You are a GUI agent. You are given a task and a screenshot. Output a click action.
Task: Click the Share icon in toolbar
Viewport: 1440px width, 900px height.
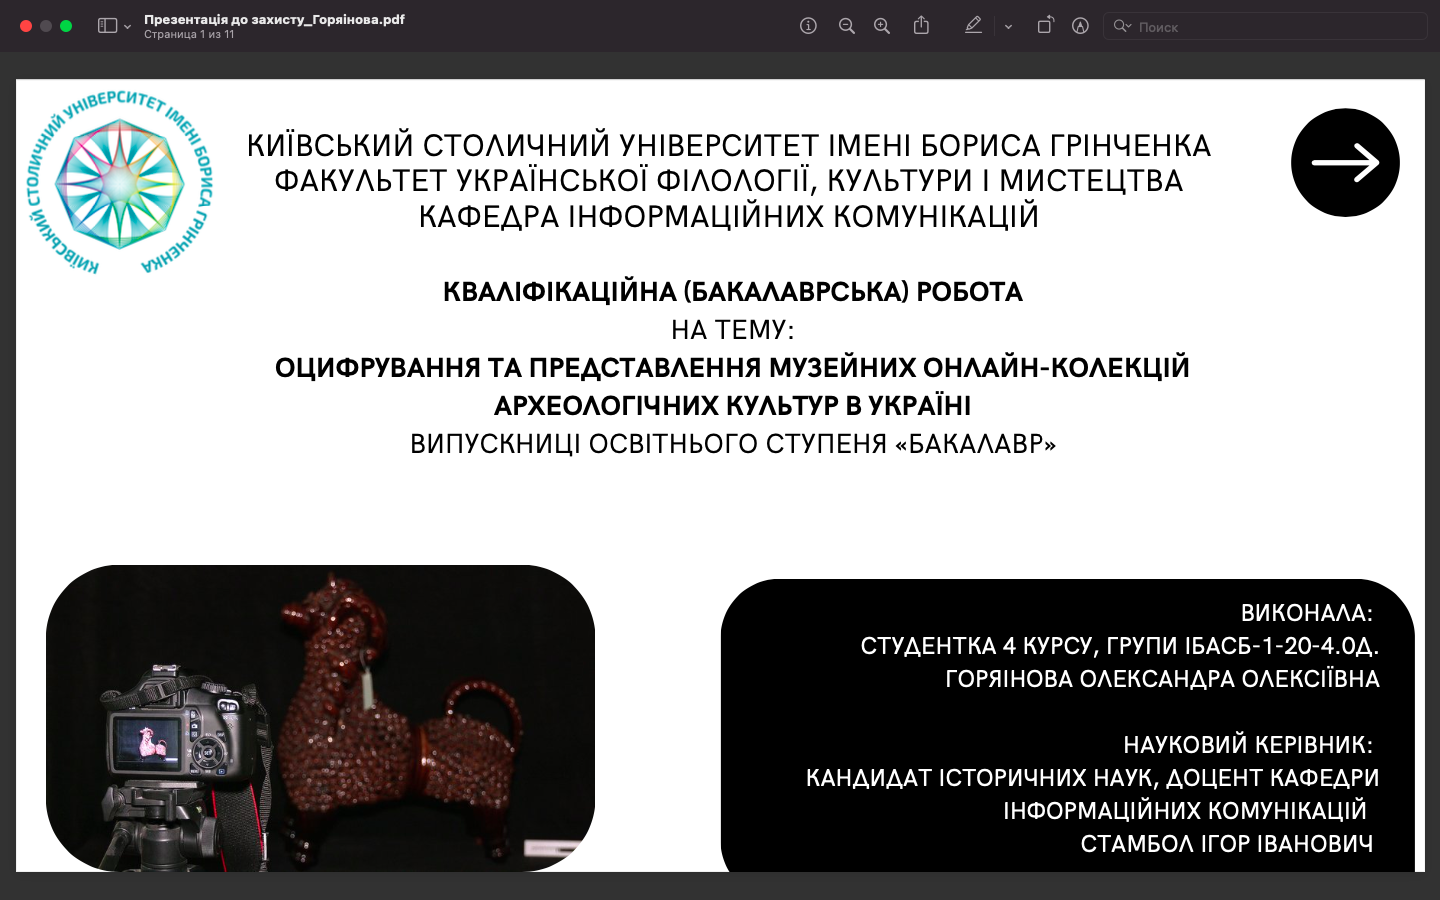(x=921, y=26)
